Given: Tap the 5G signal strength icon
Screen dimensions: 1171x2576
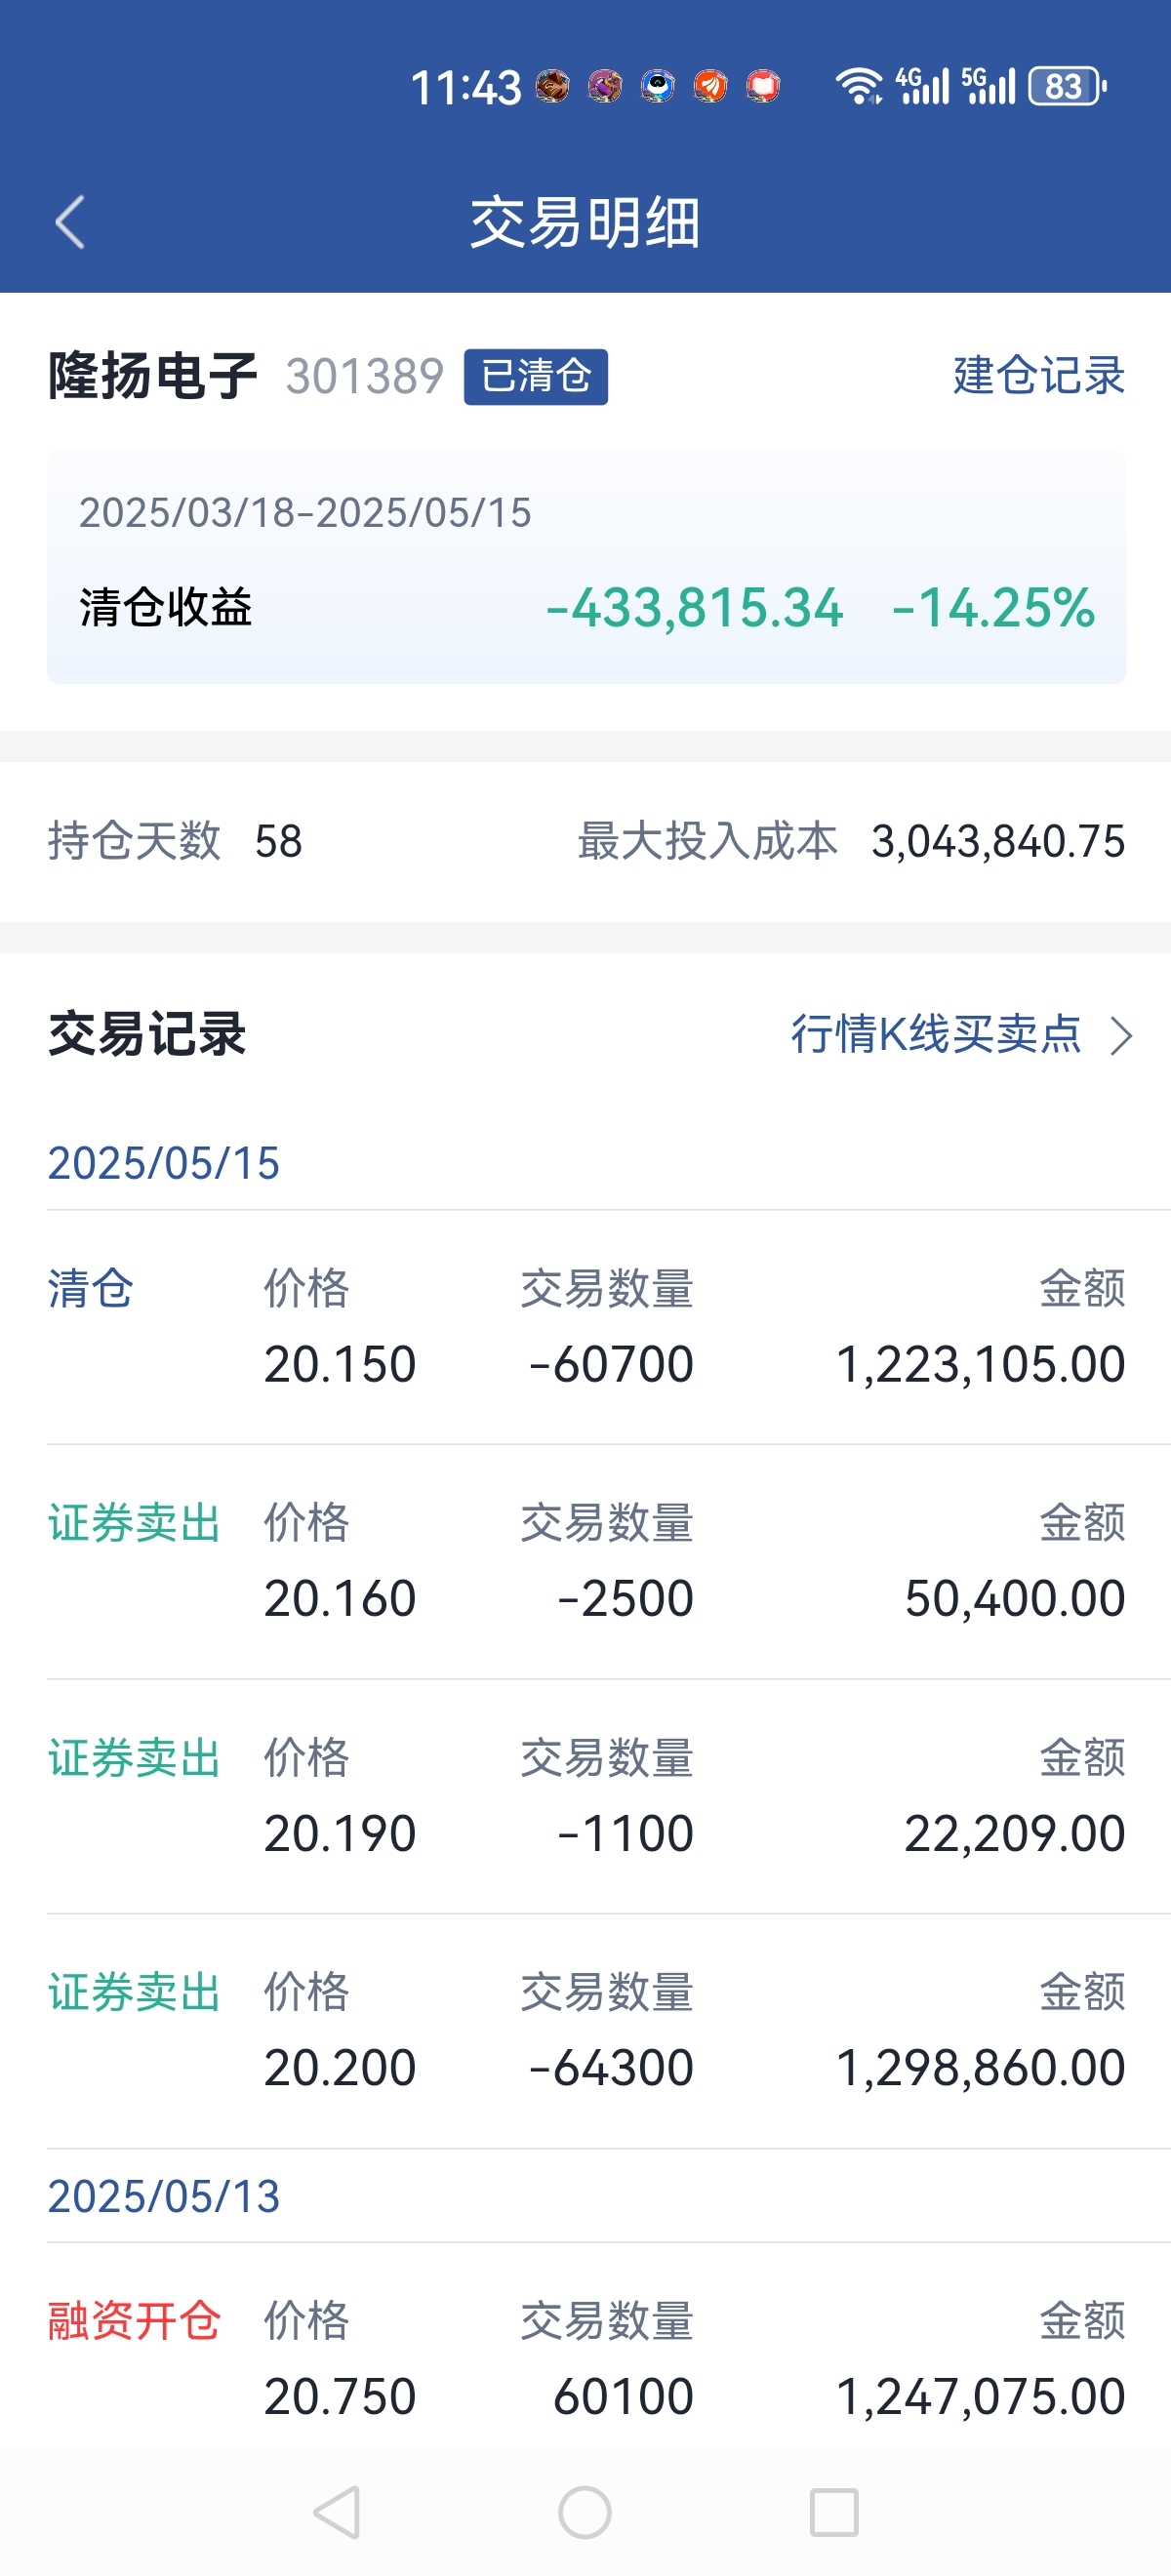Looking at the screenshot, I should click(988, 86).
